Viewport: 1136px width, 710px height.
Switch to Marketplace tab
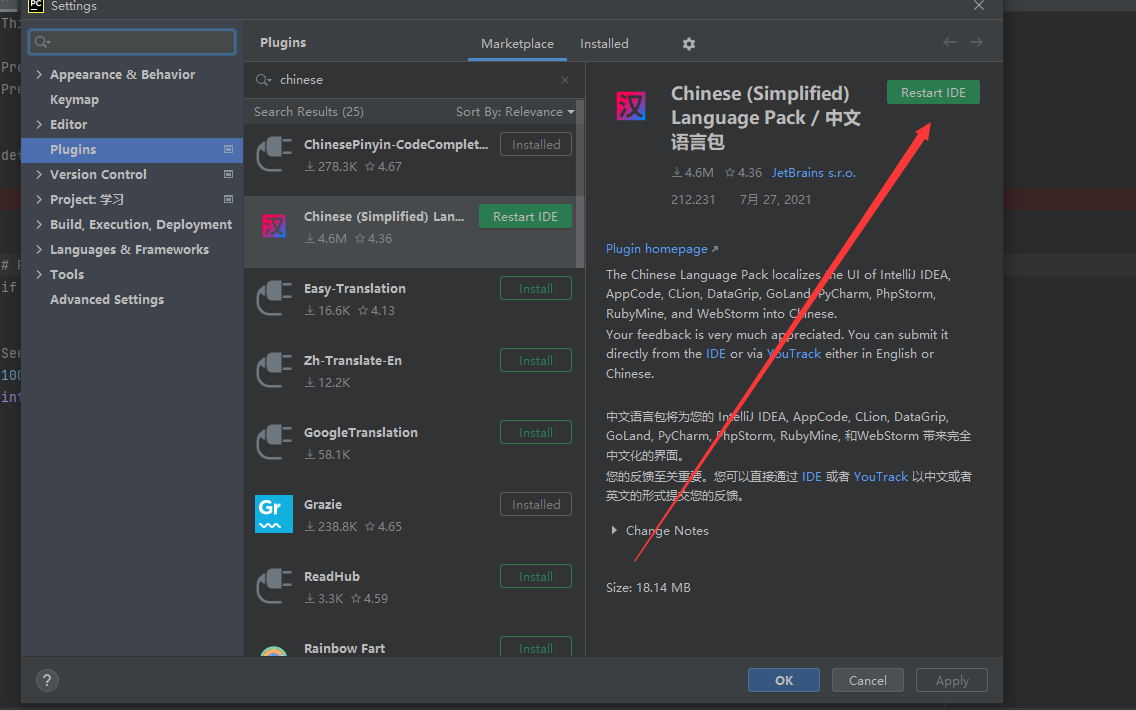click(517, 43)
